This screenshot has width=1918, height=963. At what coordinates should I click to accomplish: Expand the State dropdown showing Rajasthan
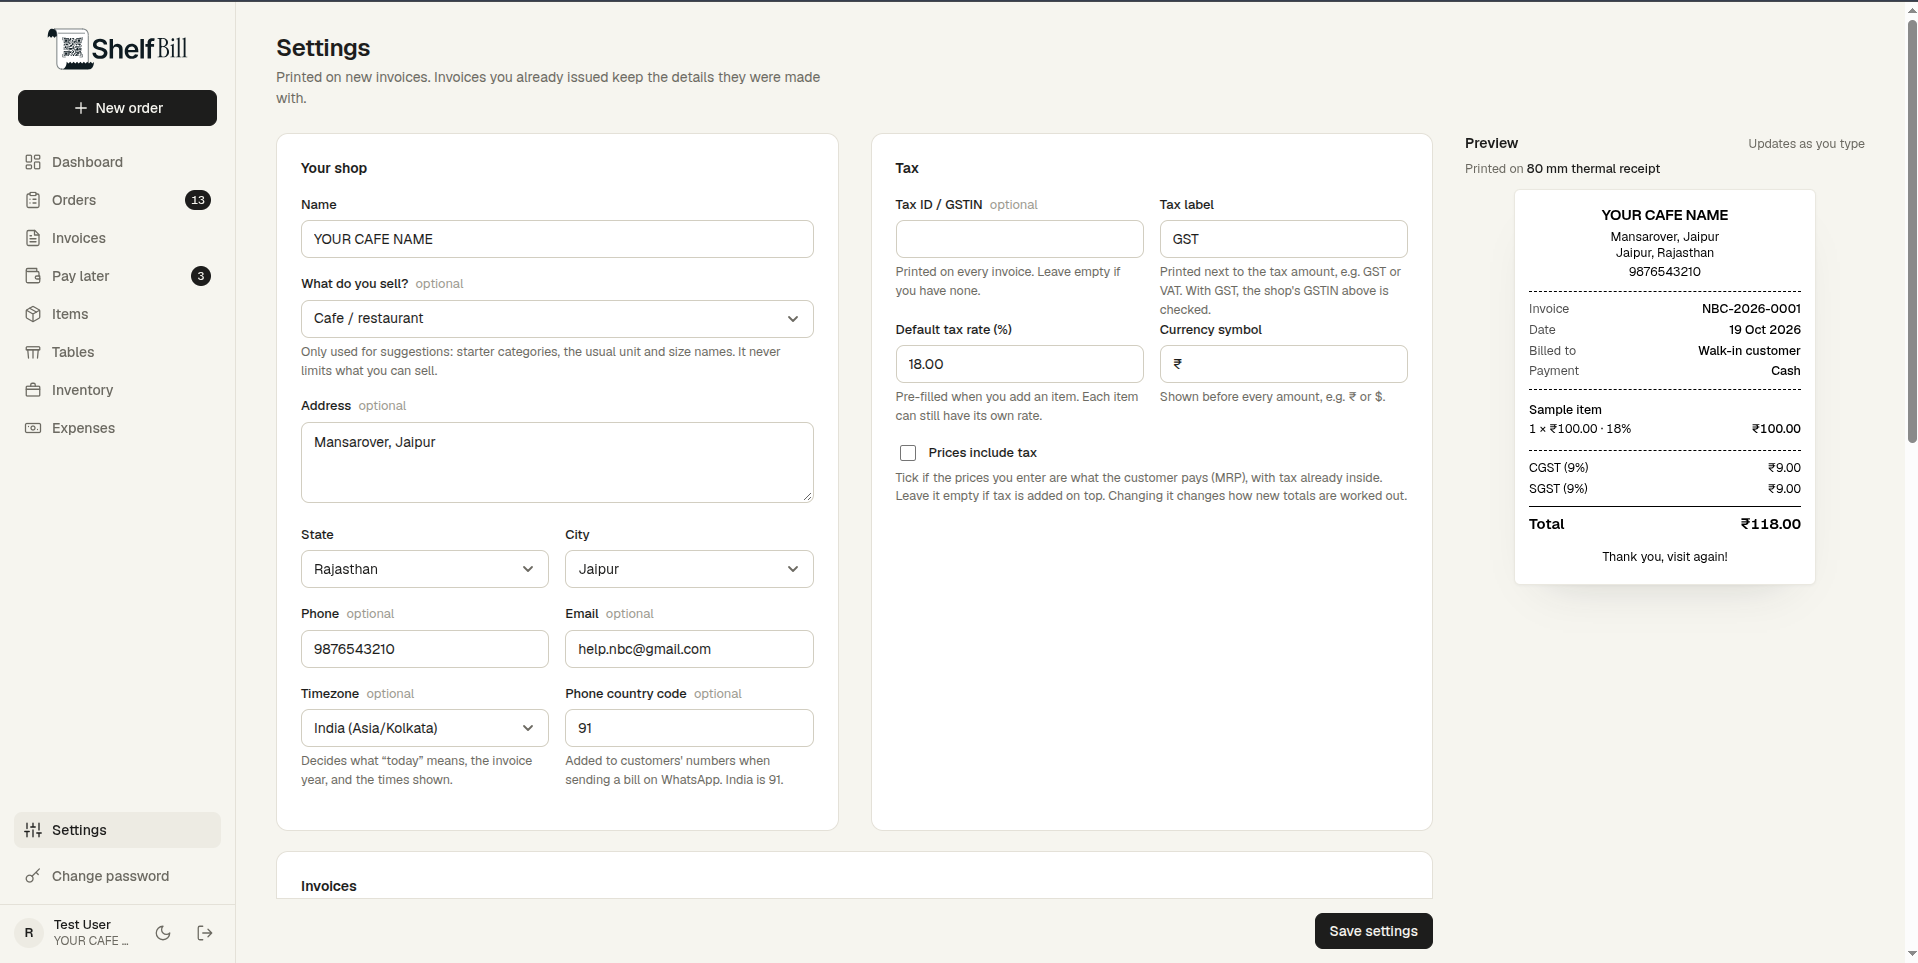(x=425, y=569)
